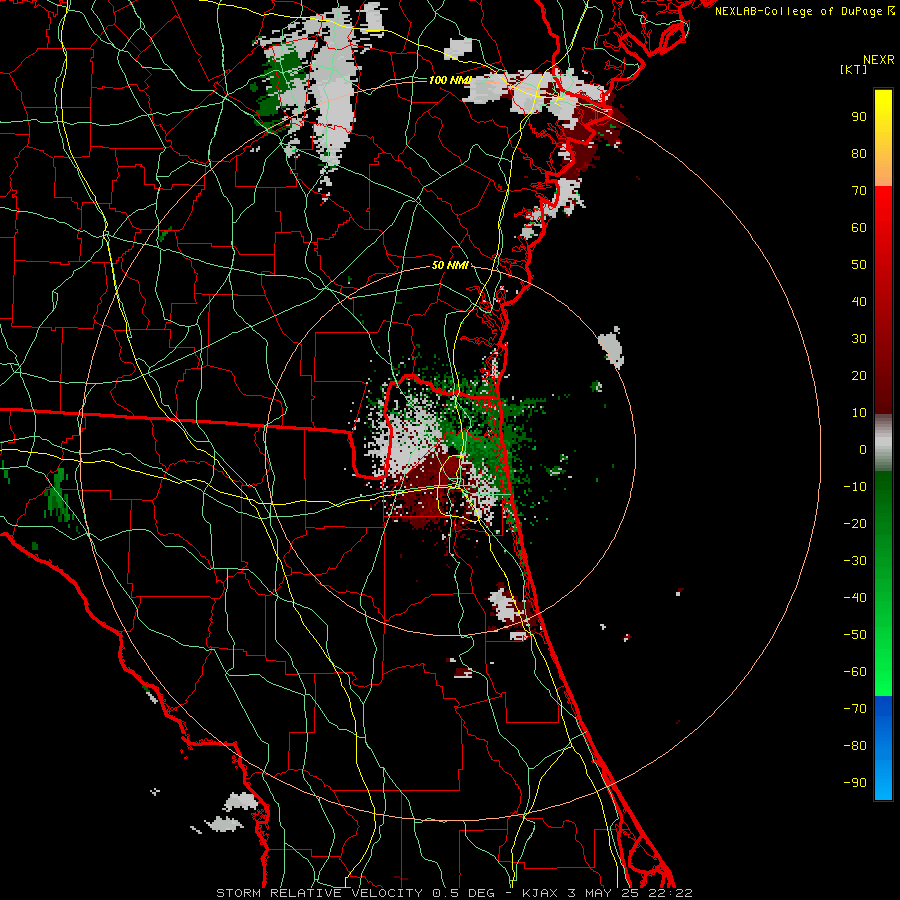
Task: Click the Storm Relative Velocity caption text
Action: tap(320, 893)
